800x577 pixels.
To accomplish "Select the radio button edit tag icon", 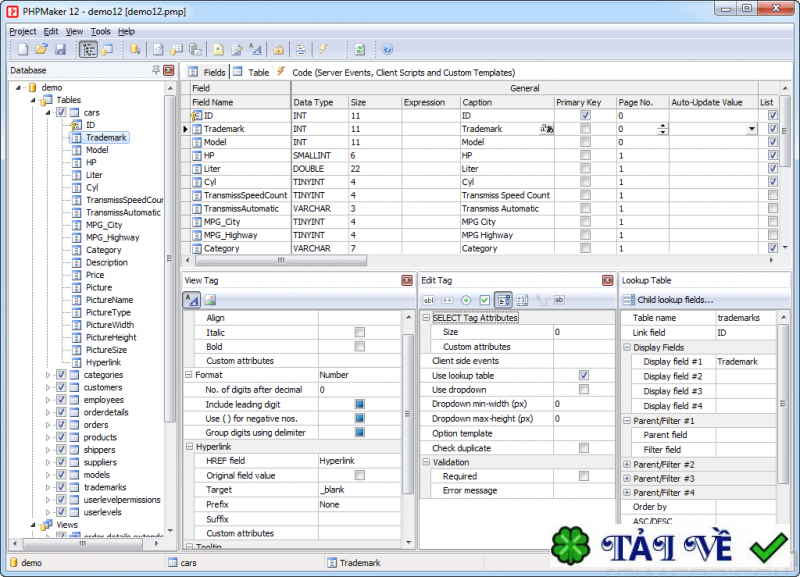I will coord(466,300).
